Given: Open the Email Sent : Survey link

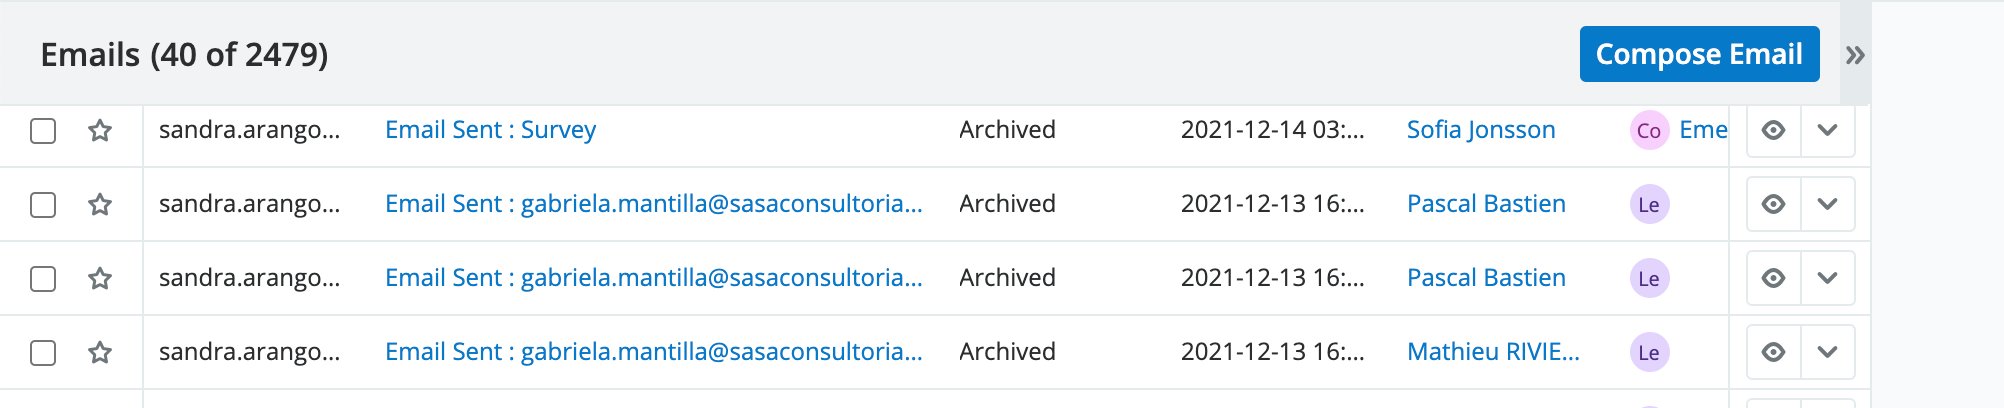Looking at the screenshot, I should click(490, 130).
